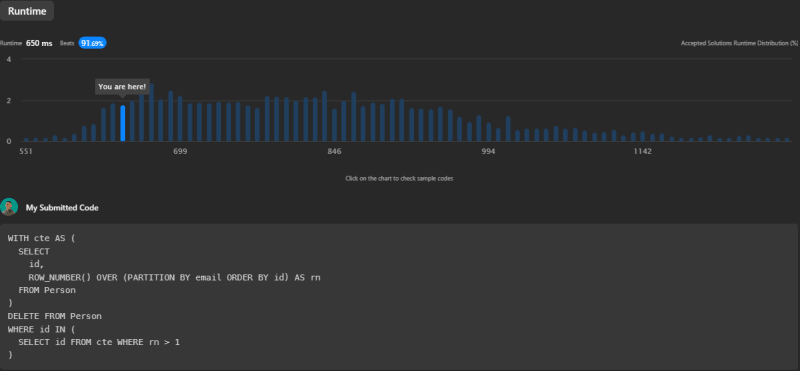
Task: Click the 'My Submitted Code' heading
Action: 62,208
